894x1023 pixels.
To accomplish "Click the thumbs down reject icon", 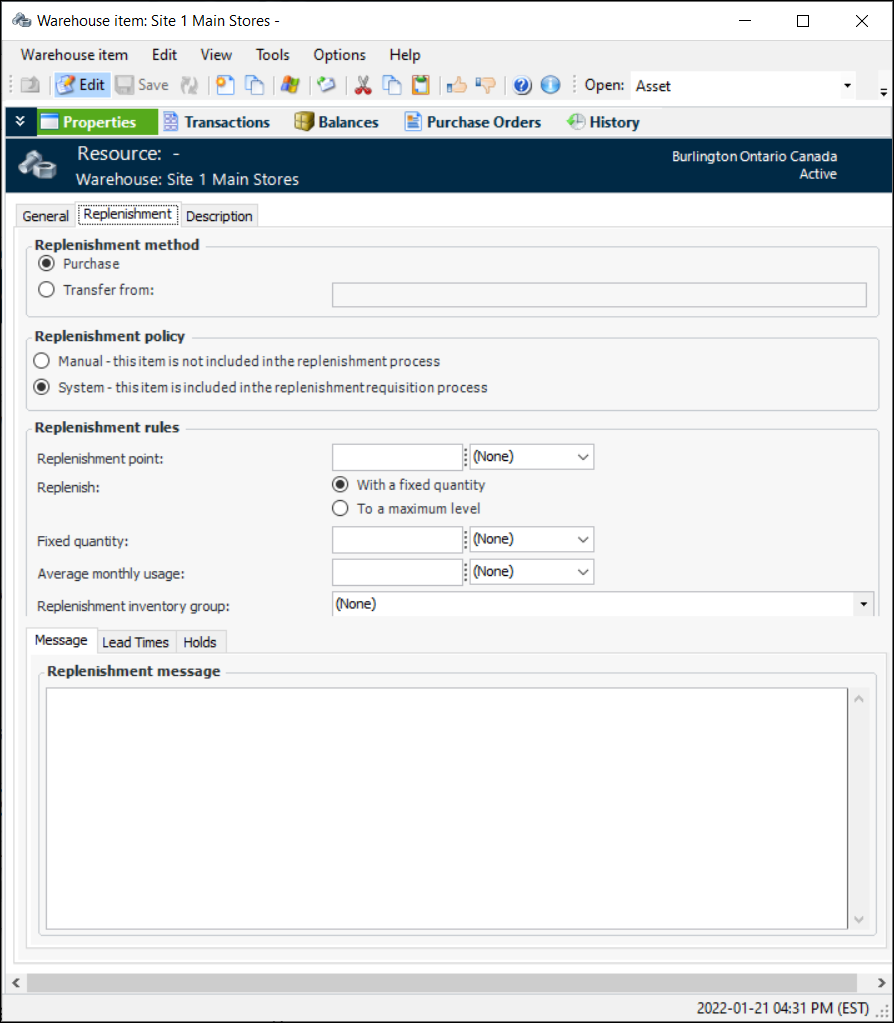I will coord(486,85).
